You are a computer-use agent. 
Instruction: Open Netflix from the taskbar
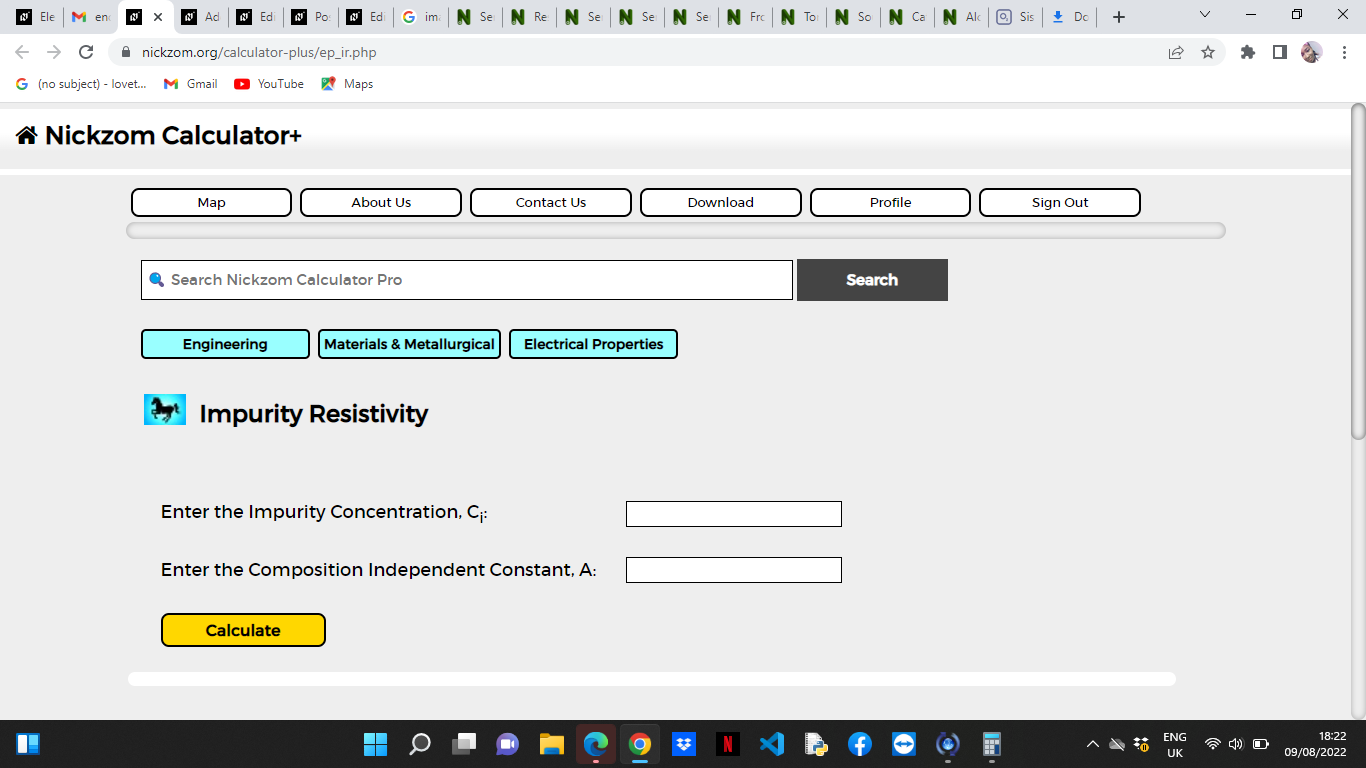pyautogui.click(x=728, y=744)
